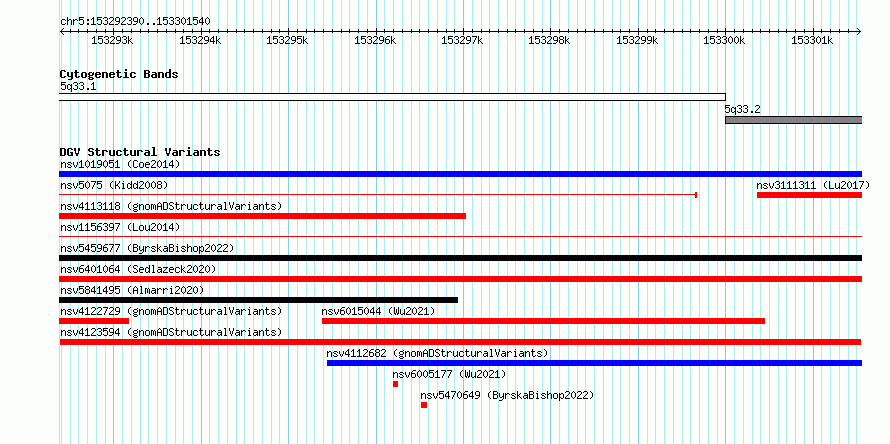Viewport: 890px width, 444px height.
Task: Click the DGV Structural Variants track title
Action: click(140, 152)
